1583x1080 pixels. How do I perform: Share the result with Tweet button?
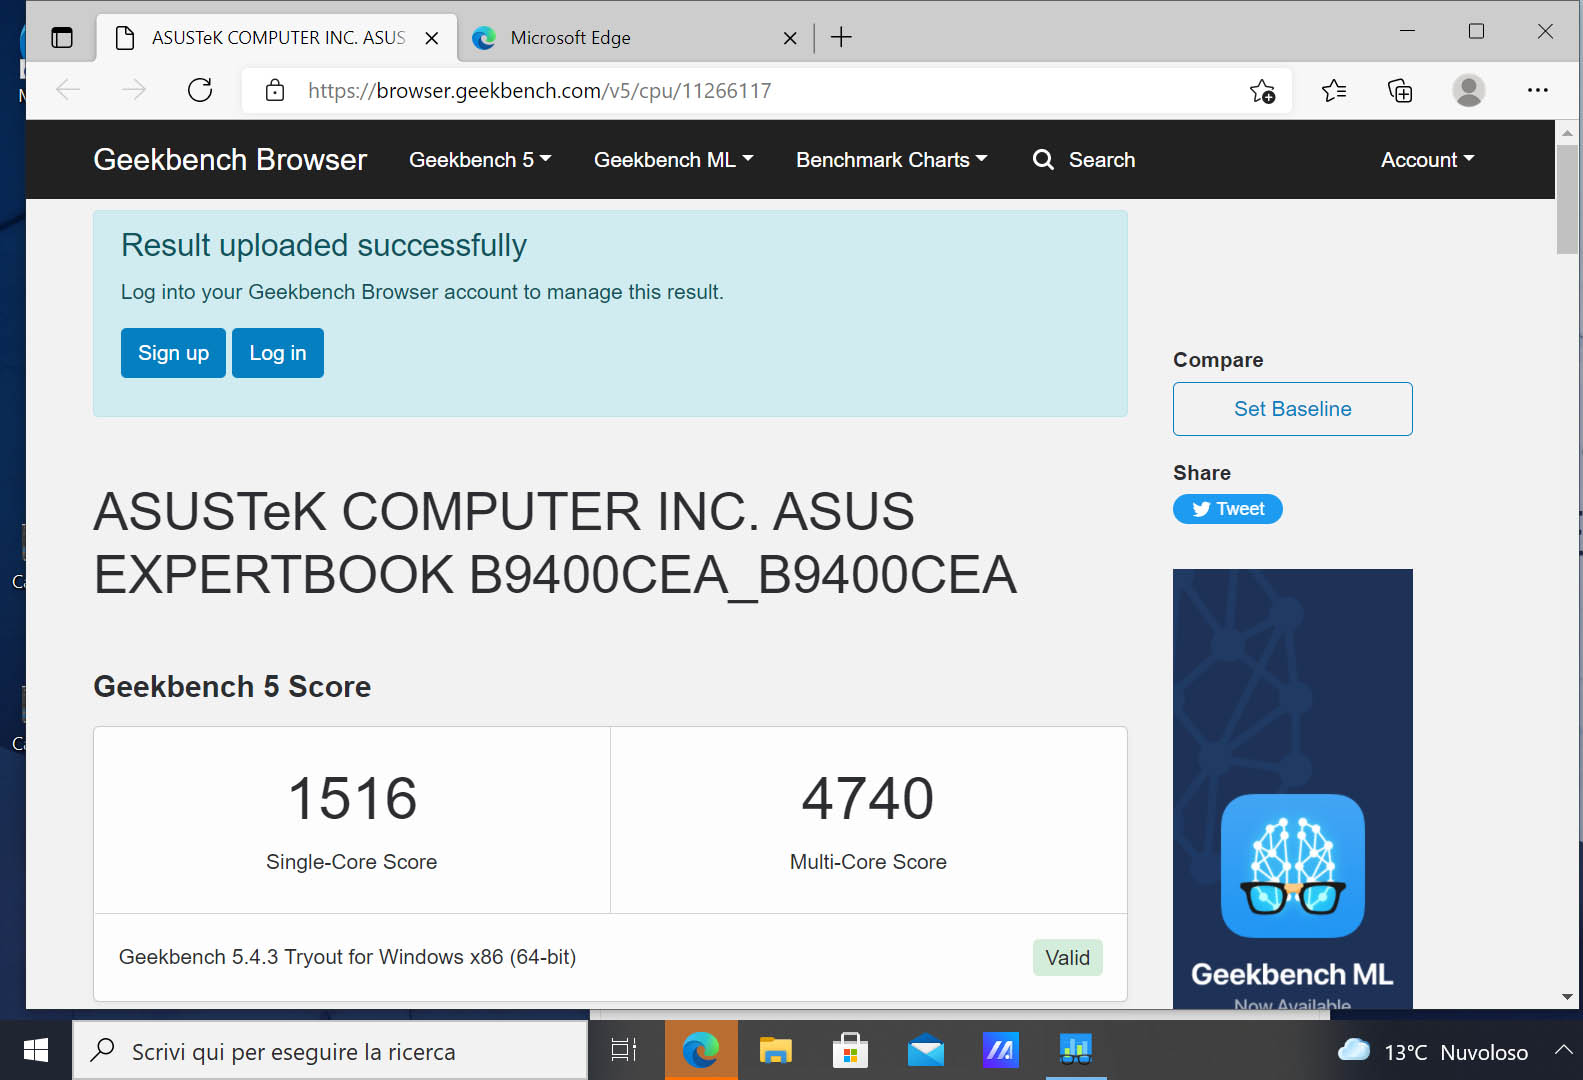coord(1228,509)
